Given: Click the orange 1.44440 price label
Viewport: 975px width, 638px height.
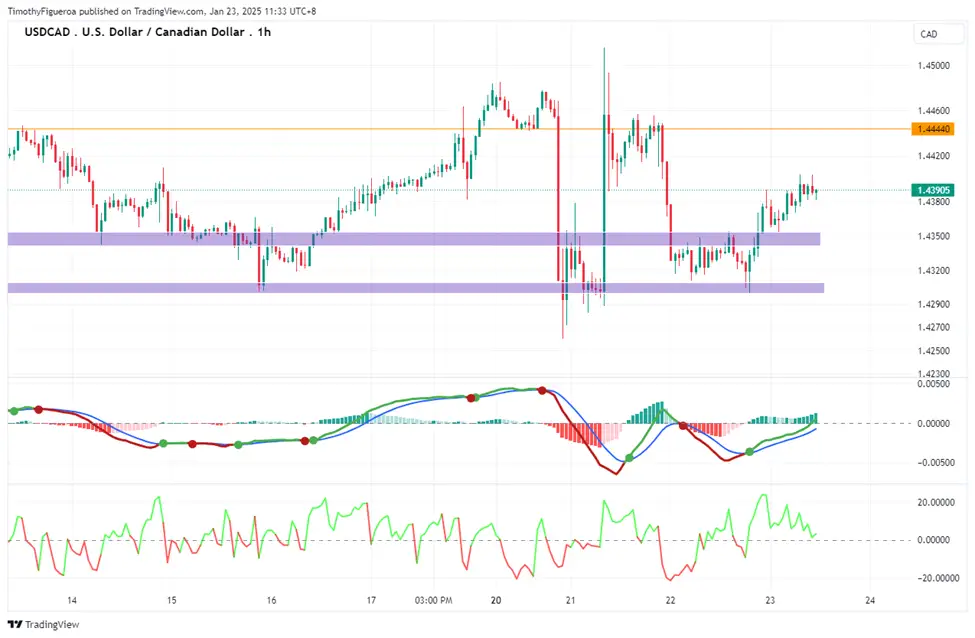Looking at the screenshot, I should click(931, 129).
